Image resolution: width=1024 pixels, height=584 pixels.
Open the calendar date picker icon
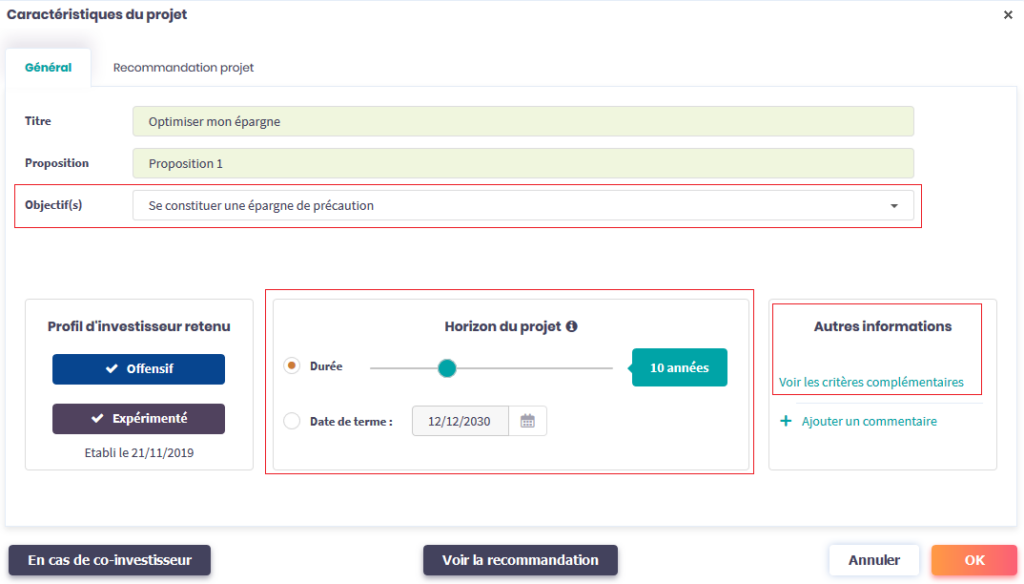[x=527, y=421]
